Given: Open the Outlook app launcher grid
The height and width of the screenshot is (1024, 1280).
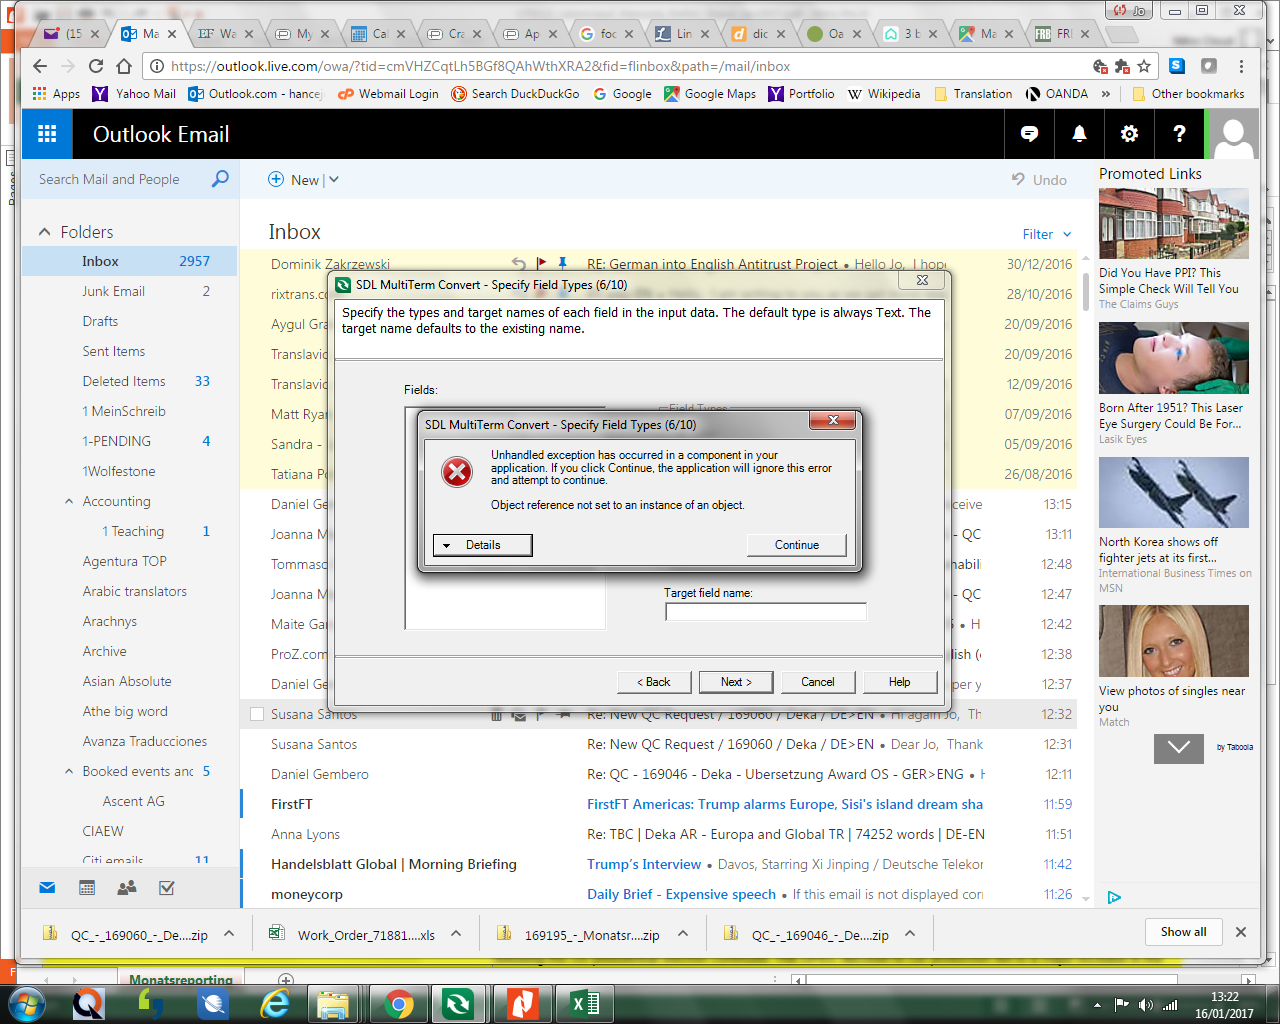Looking at the screenshot, I should coord(47,134).
